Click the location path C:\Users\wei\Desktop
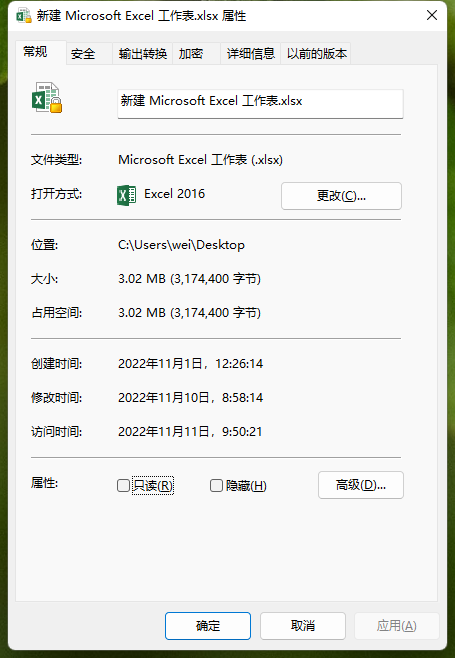 tap(181, 245)
